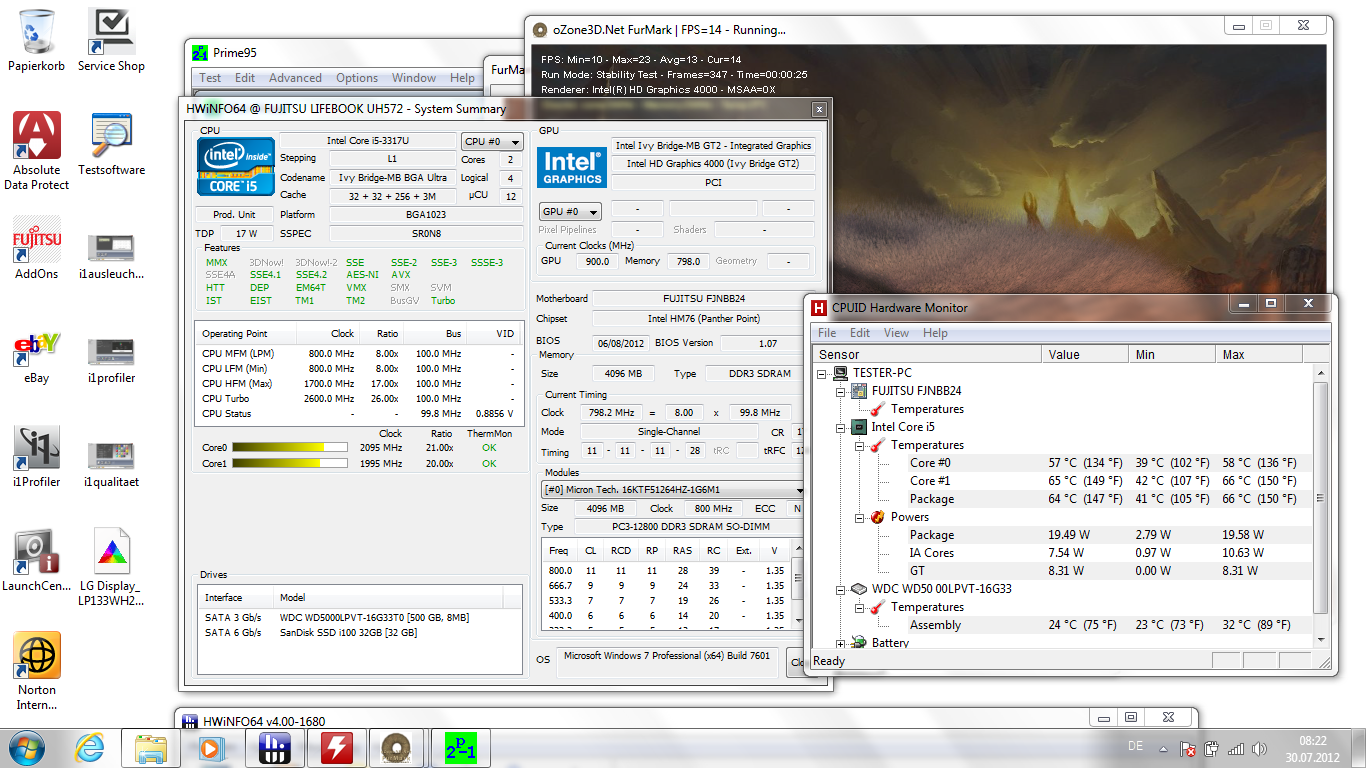Click volume speaker tray icon
The height and width of the screenshot is (768, 1366).
tap(1258, 749)
